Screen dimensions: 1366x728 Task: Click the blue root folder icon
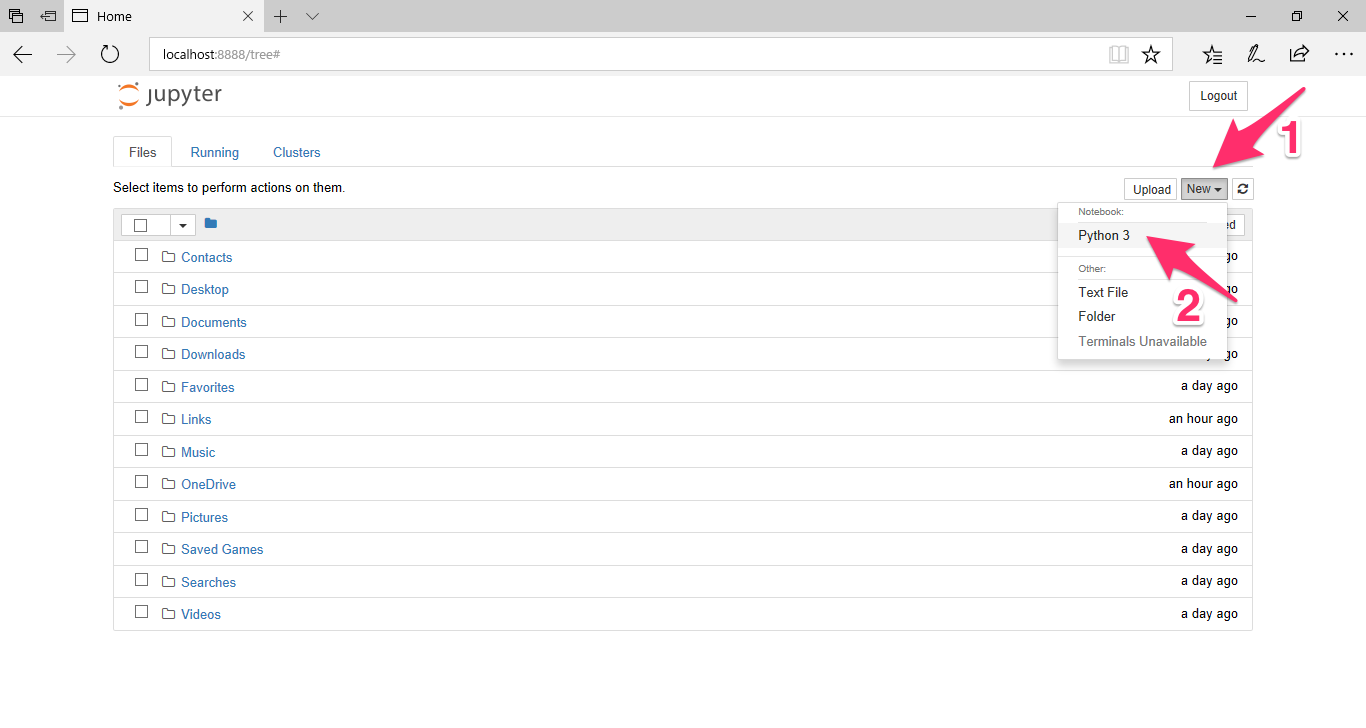click(211, 223)
